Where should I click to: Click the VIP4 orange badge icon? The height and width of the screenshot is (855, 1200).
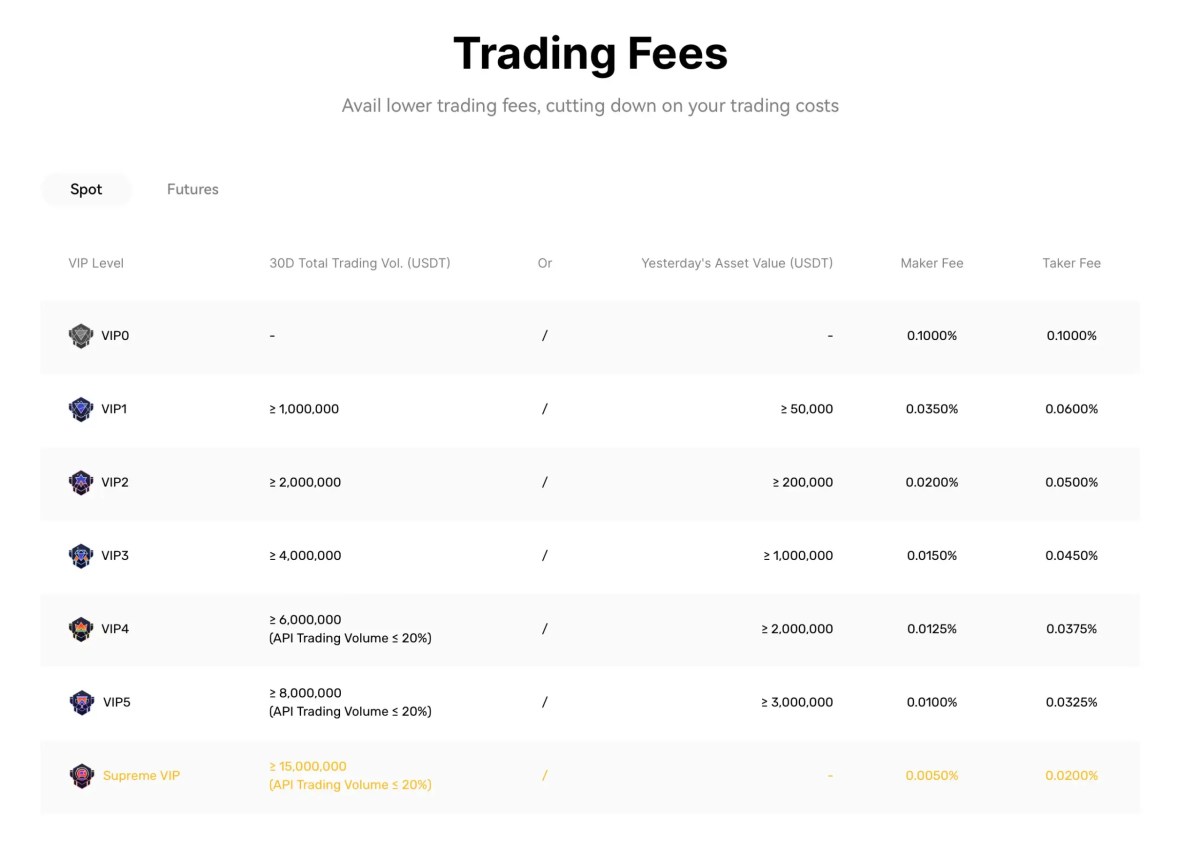tap(81, 629)
